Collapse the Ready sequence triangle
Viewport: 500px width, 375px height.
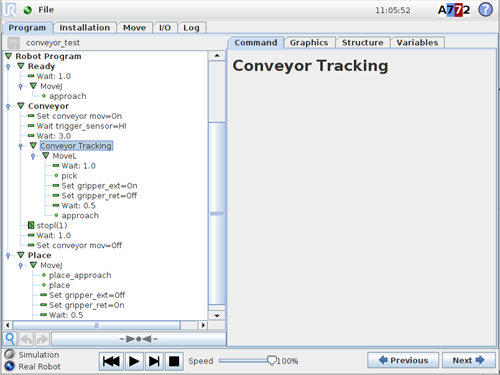(21, 66)
